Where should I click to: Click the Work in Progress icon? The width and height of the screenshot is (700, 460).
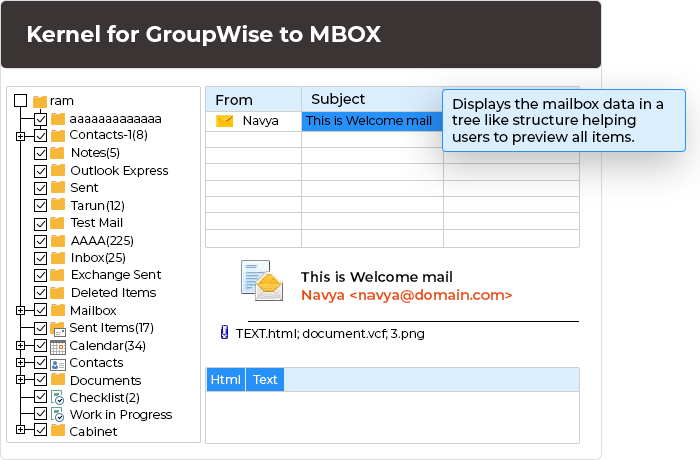point(58,415)
